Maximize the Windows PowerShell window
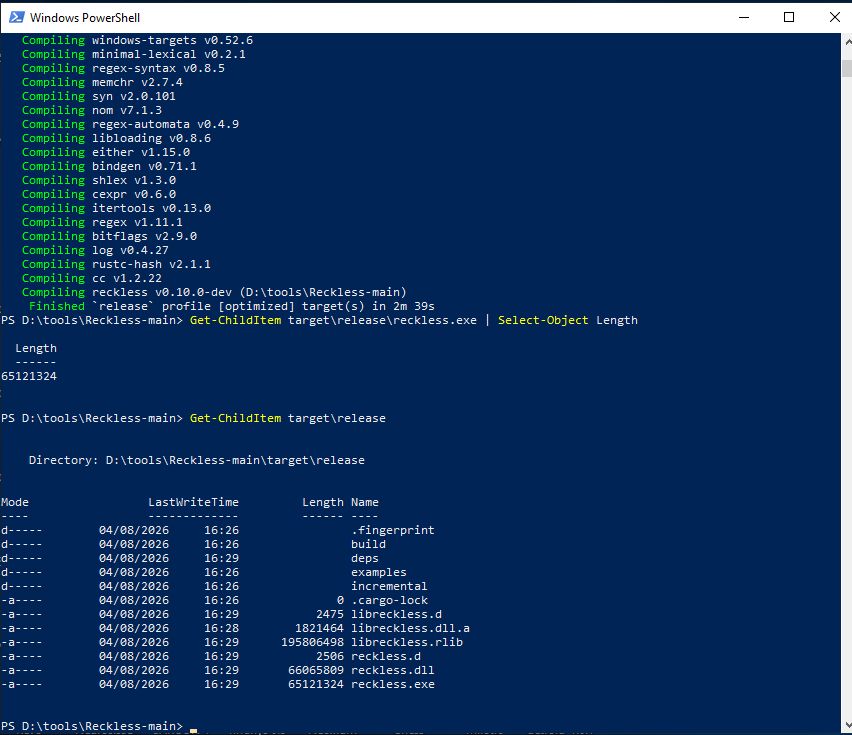 click(x=789, y=17)
